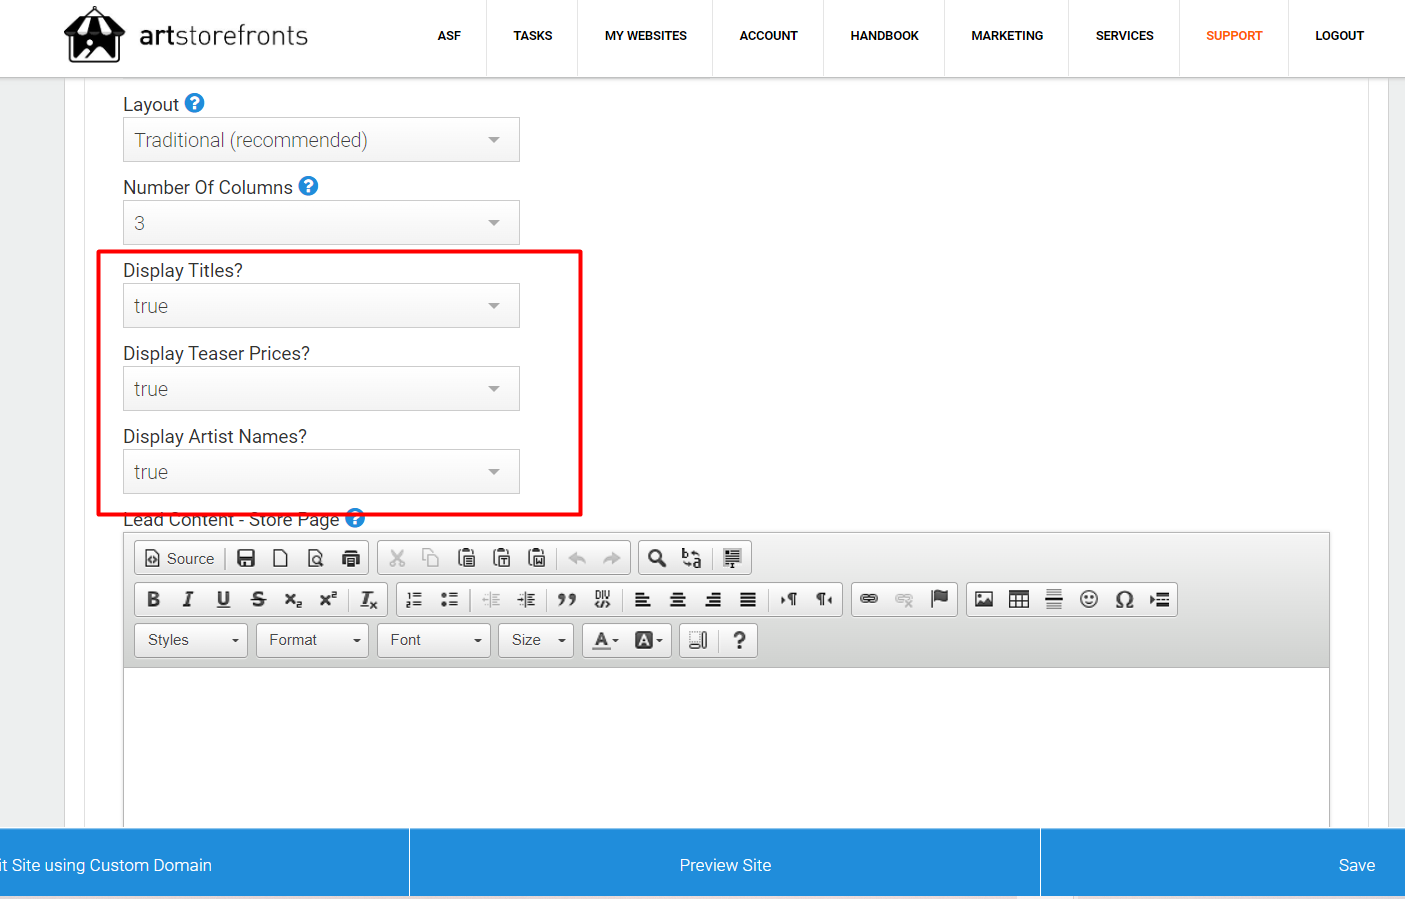This screenshot has width=1405, height=899.
Task: Open the Account menu
Action: click(769, 36)
